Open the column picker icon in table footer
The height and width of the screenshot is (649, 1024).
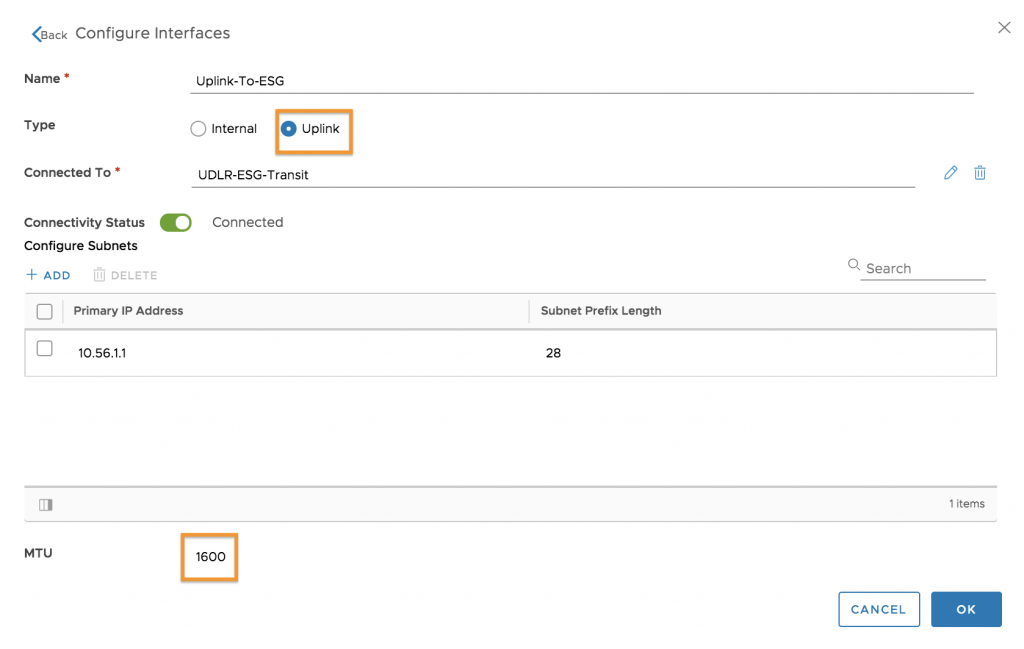46,504
